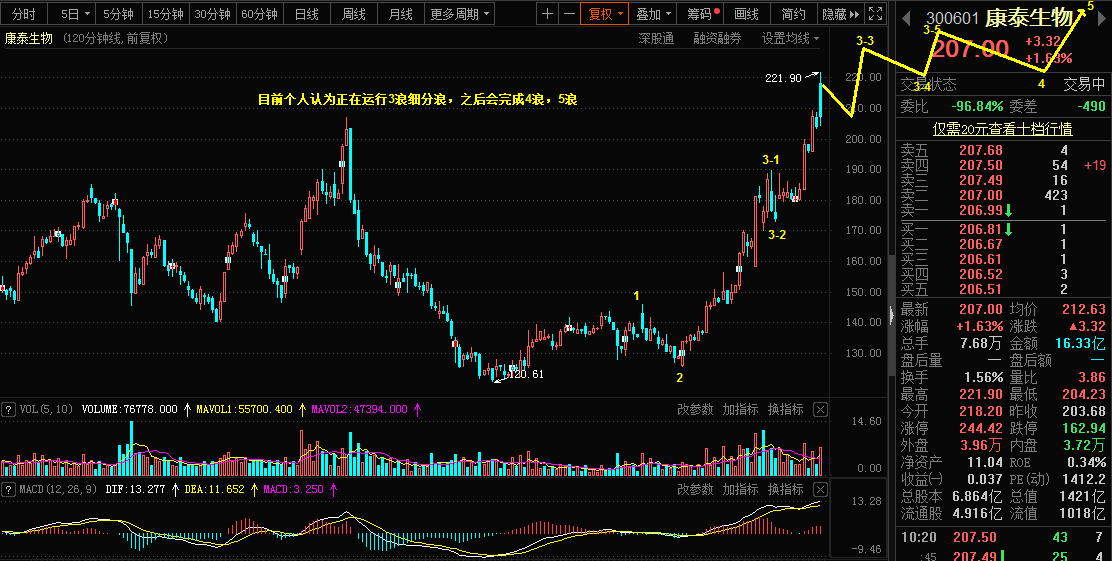The image size is (1112, 561).
Task: Click 加指标 in VOL panel
Action: (740, 409)
